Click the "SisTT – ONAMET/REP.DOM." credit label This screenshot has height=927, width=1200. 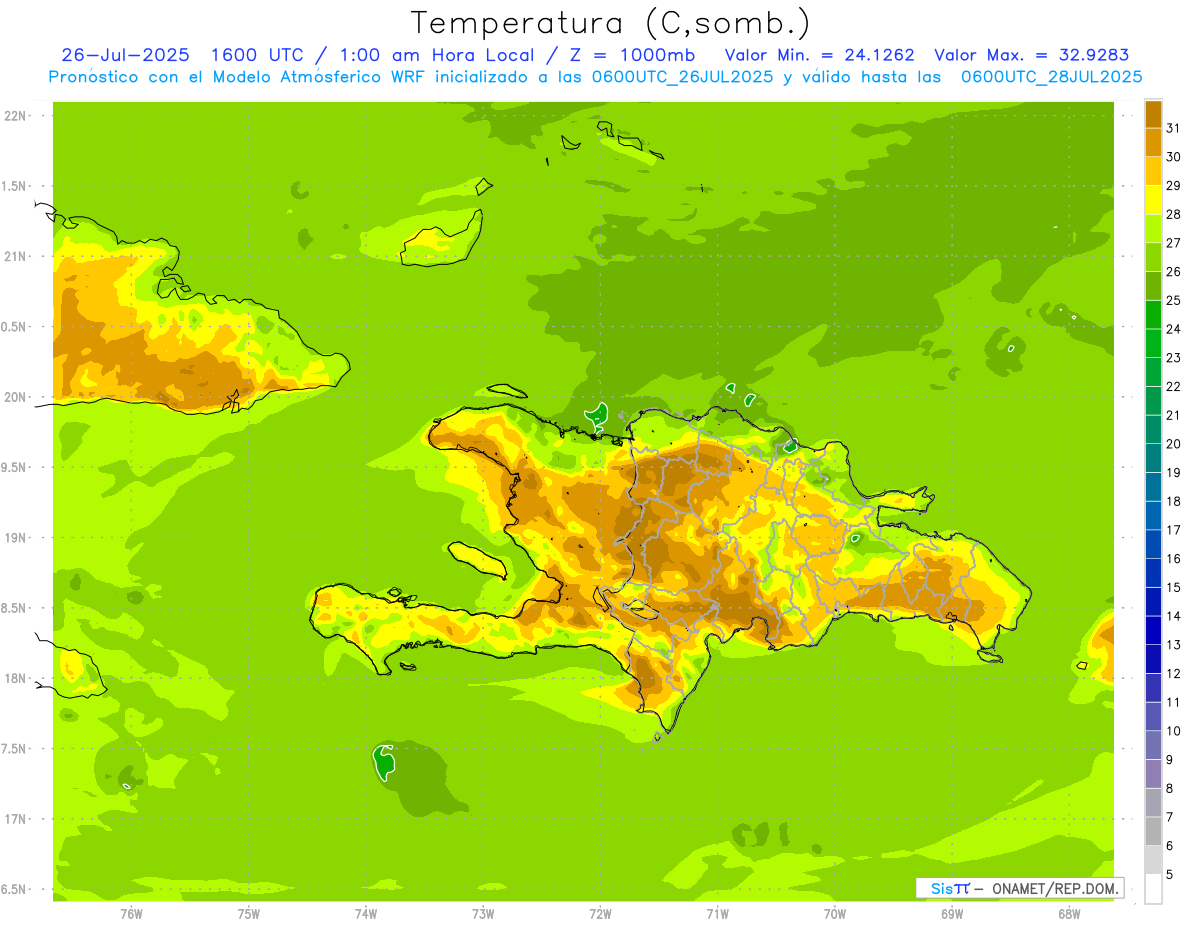(x=1020, y=888)
